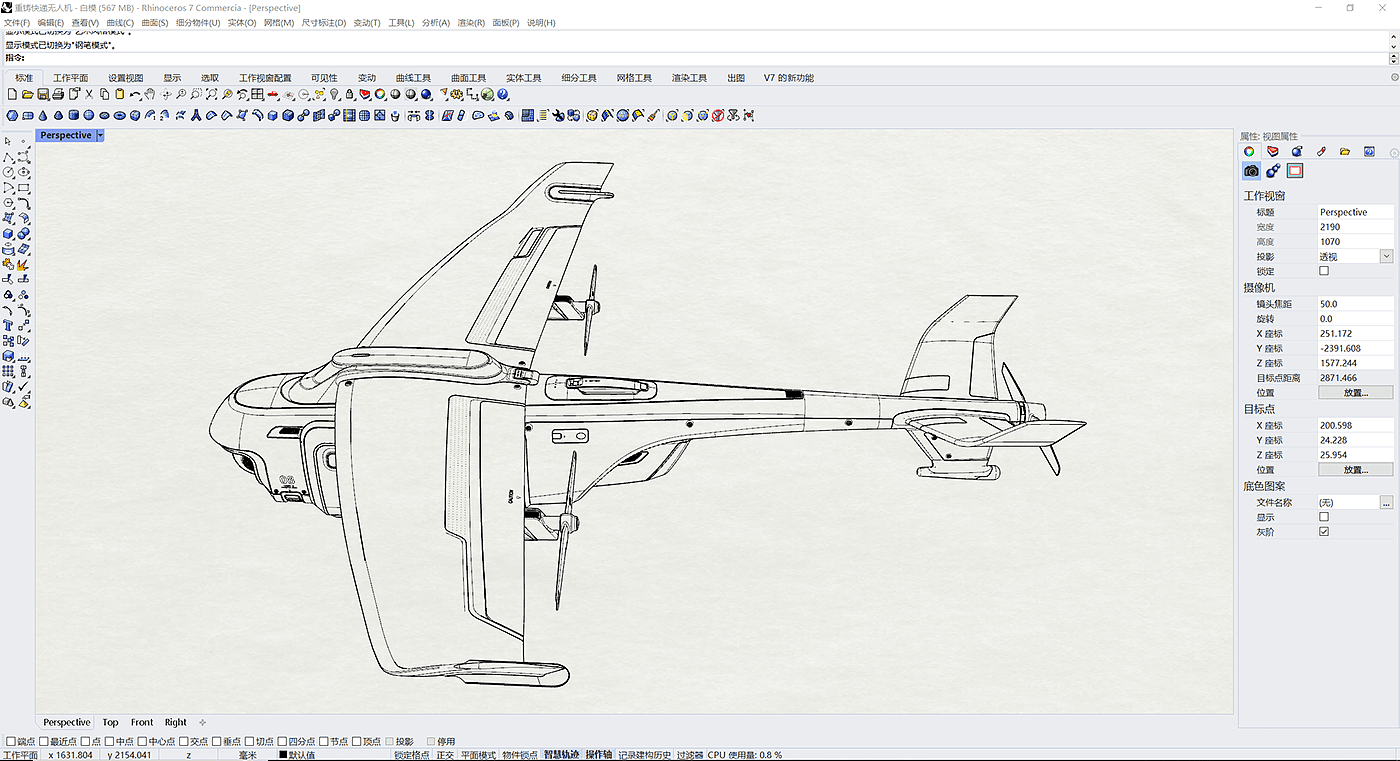Activate the Pan hand tool
This screenshot has height=761, width=1400.
tap(150, 95)
